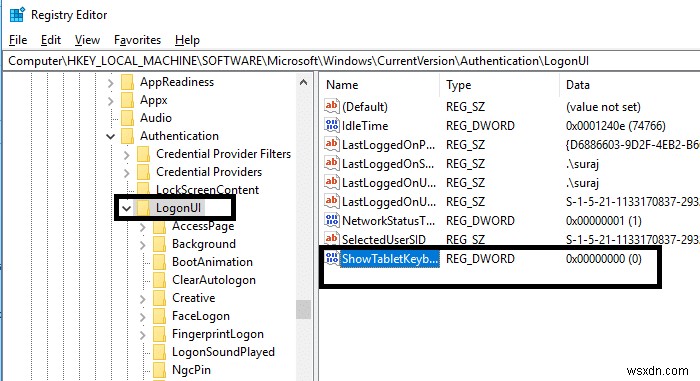
Task: Click the Creative folder icon
Action: coord(159,298)
